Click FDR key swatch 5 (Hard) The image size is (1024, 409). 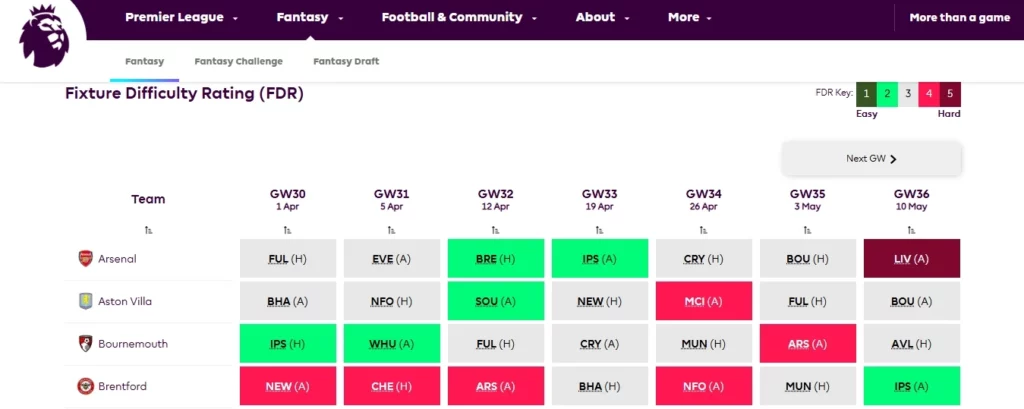click(950, 94)
